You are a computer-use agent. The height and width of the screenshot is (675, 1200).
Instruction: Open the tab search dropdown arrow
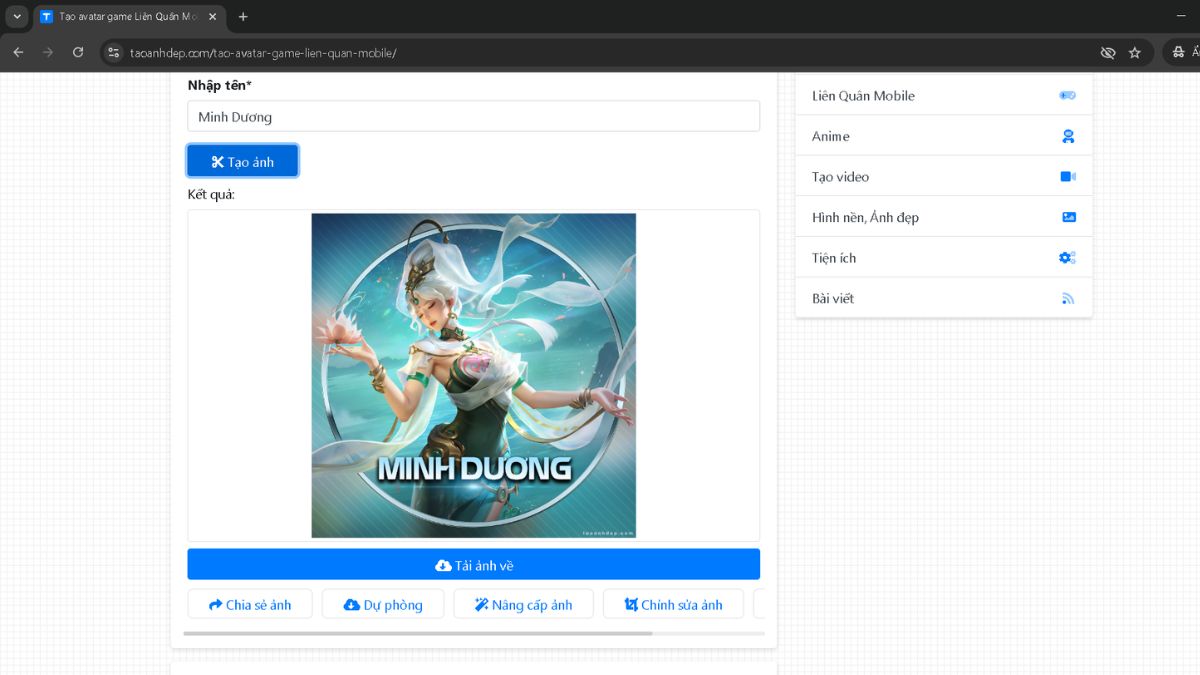(17, 17)
